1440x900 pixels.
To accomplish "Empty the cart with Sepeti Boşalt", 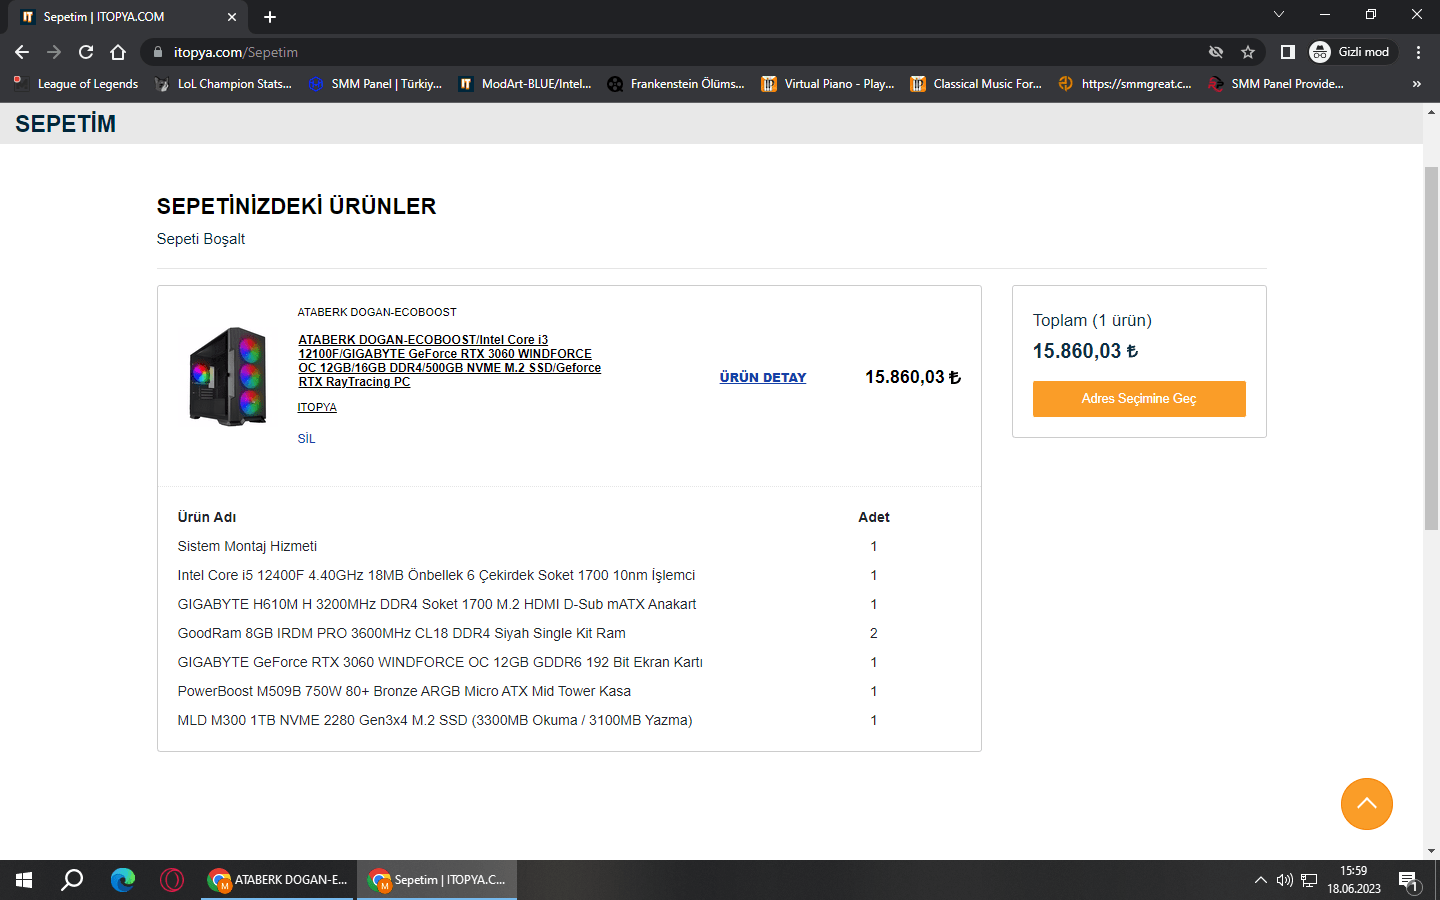I will click(201, 239).
